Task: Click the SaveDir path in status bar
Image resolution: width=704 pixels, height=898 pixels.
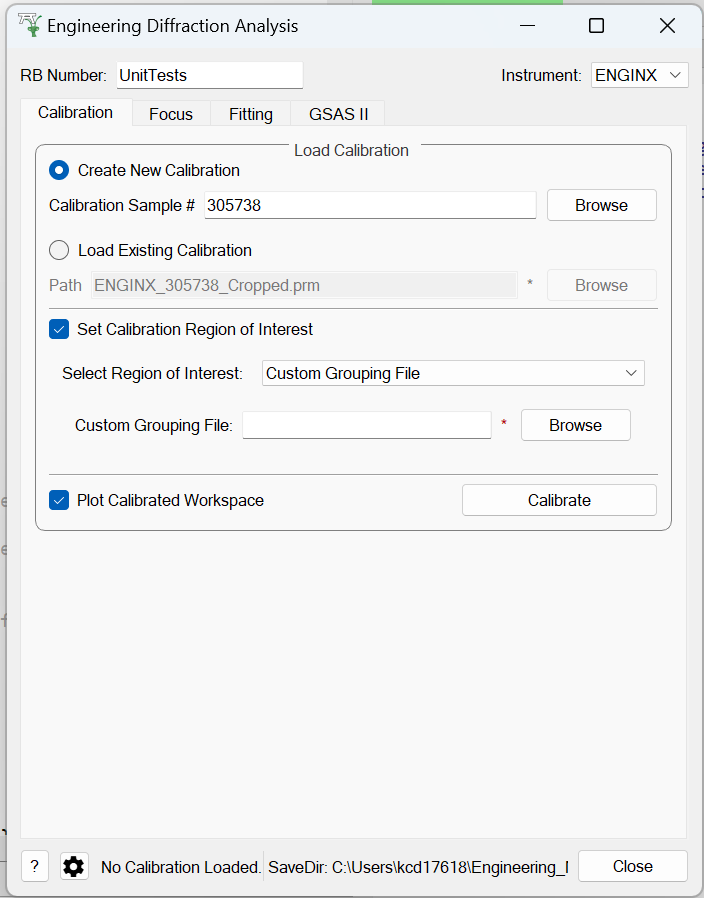Action: 418,867
